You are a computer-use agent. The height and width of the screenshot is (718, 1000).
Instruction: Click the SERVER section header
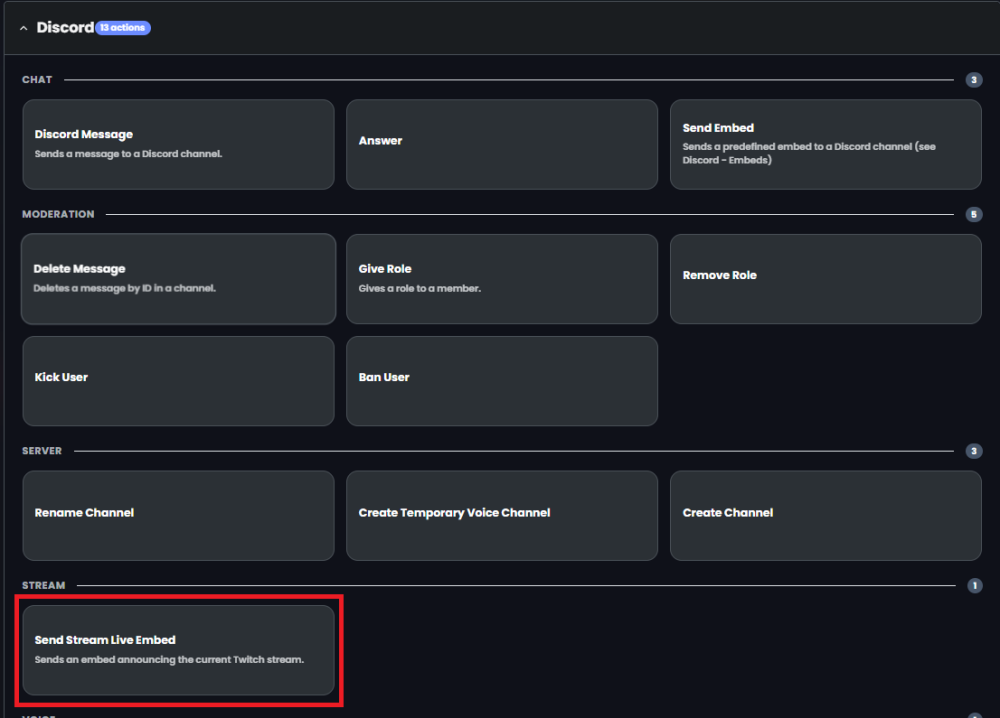[42, 451]
